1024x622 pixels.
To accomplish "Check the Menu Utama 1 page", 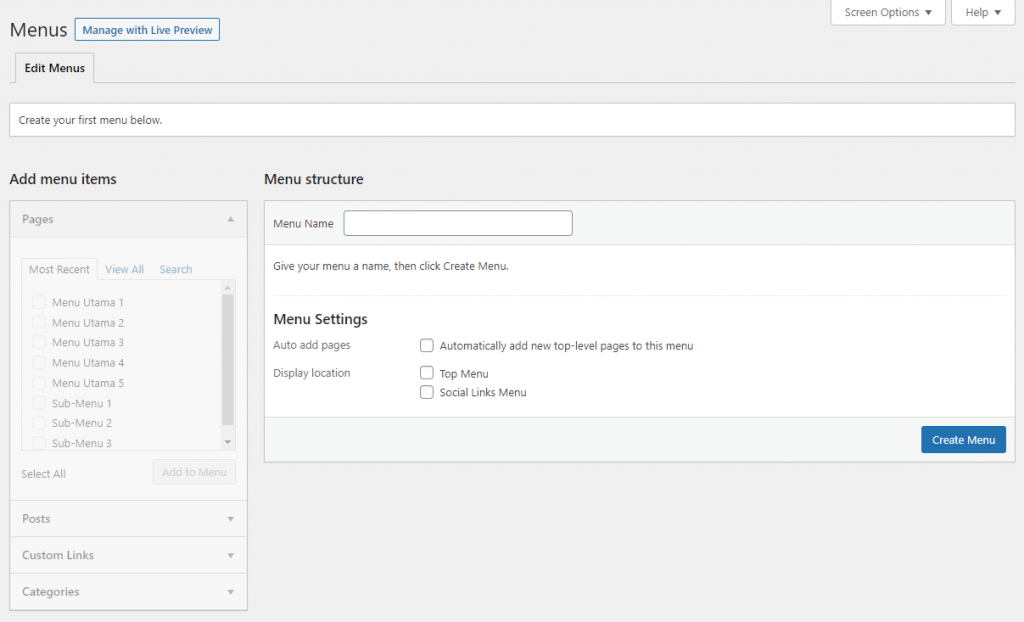I will (x=38, y=302).
